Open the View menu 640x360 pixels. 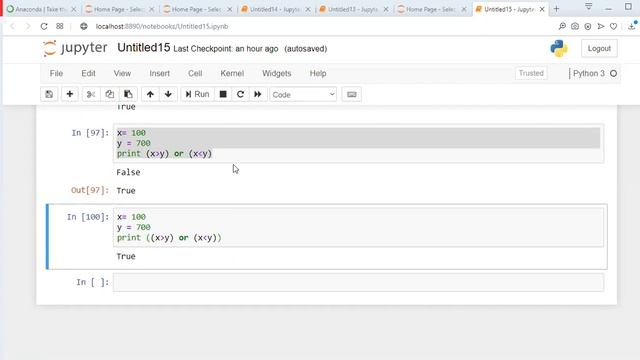pyautogui.click(x=122, y=73)
